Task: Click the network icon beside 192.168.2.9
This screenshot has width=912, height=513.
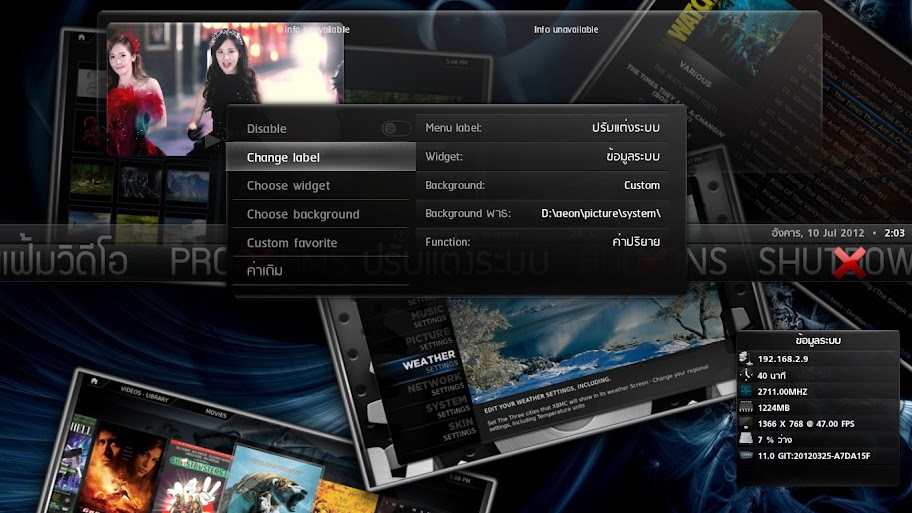Action: (x=746, y=359)
